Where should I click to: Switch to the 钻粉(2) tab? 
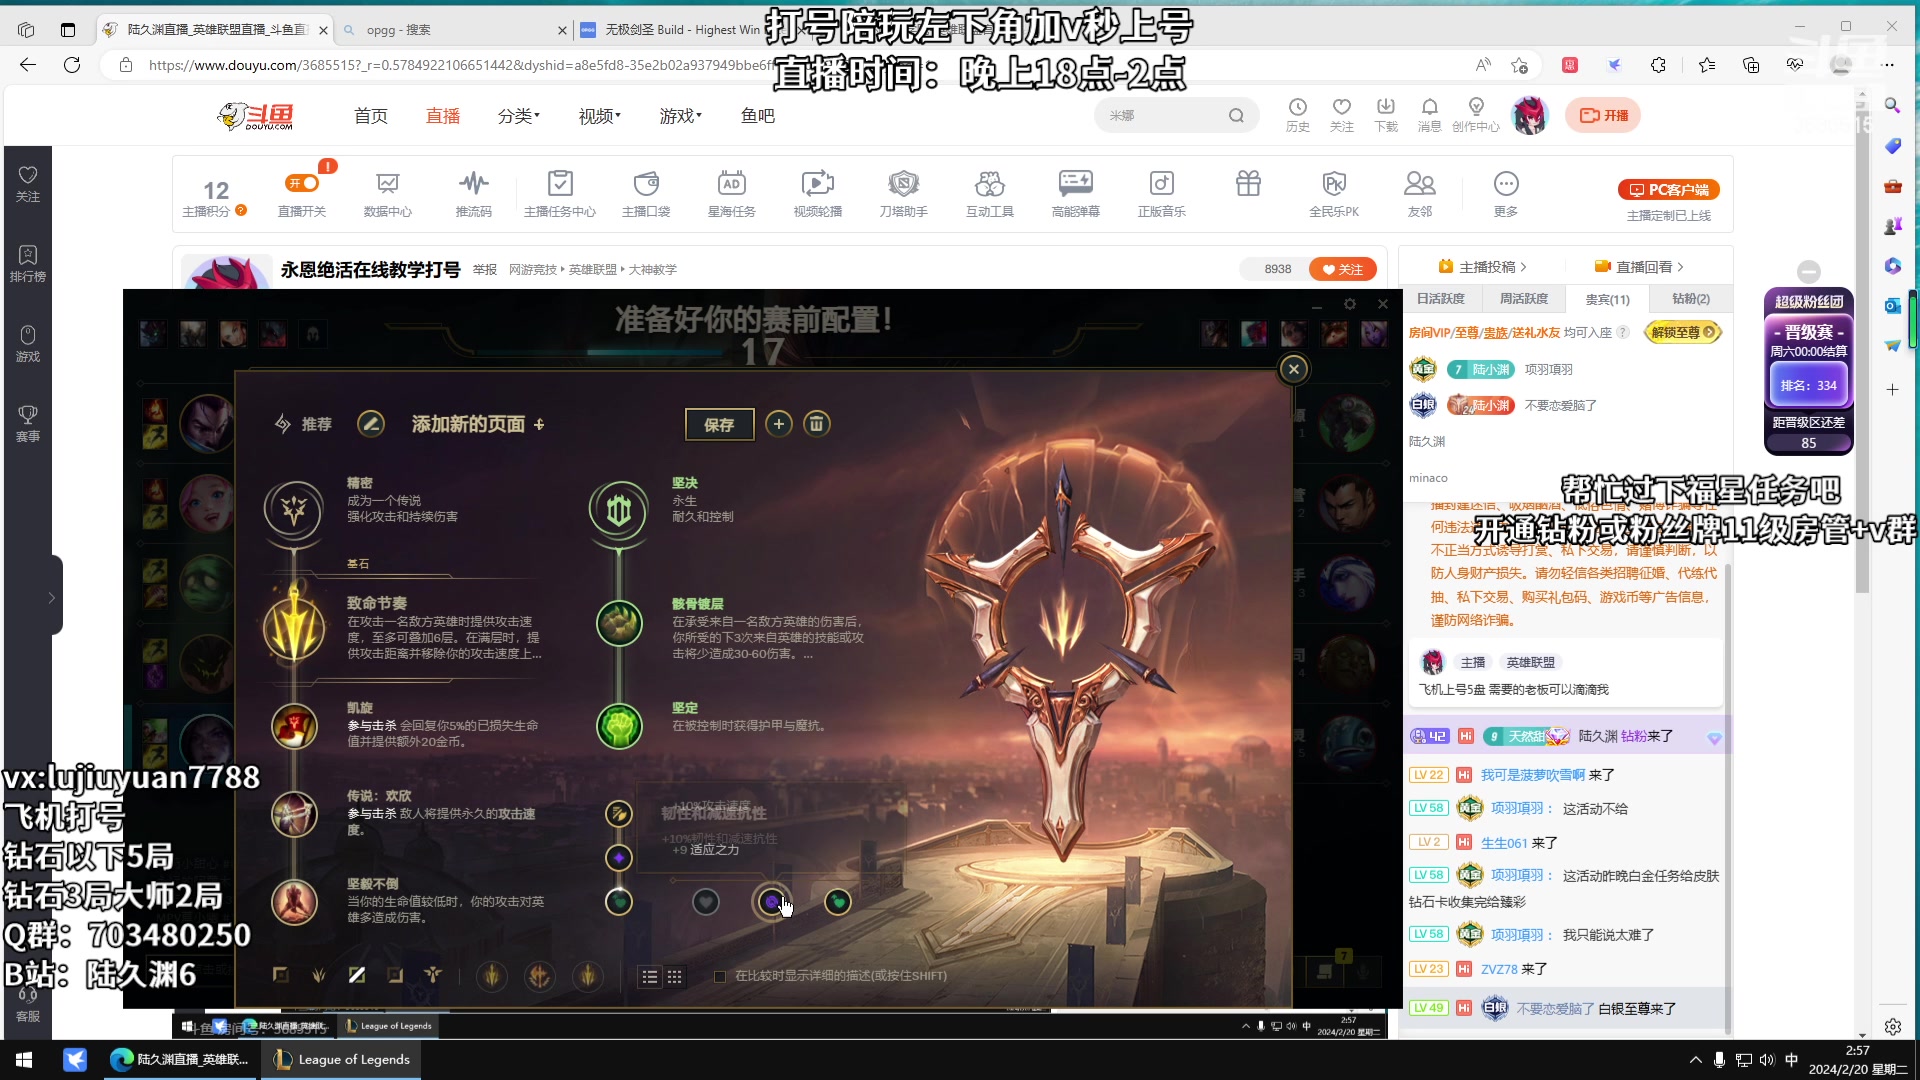[1691, 299]
